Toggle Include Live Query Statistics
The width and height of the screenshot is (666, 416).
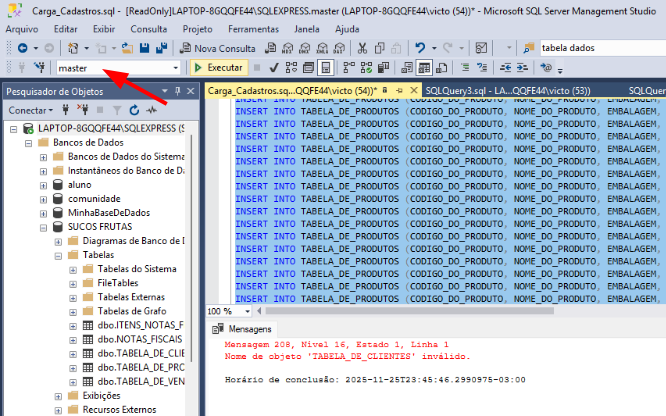[x=366, y=68]
